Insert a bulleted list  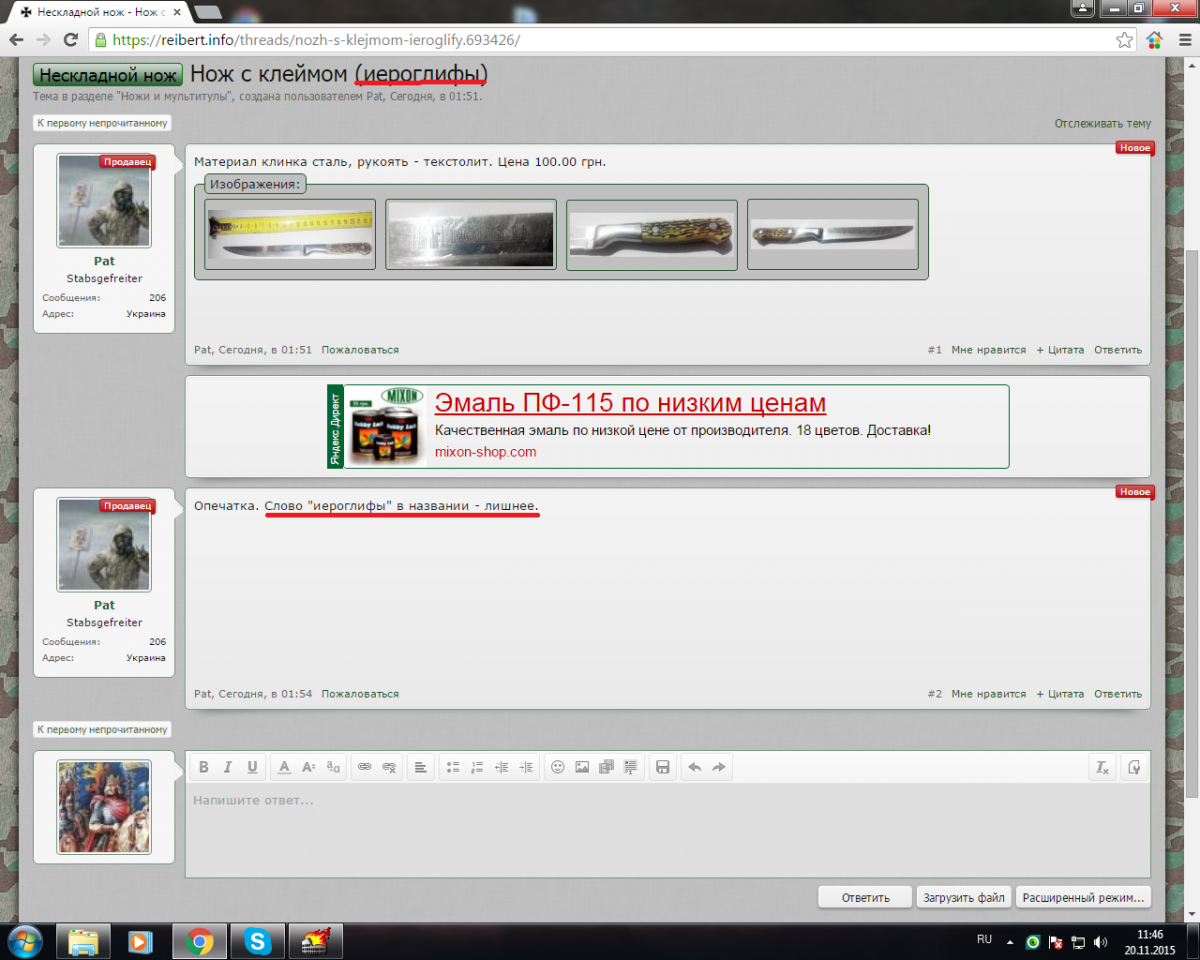[453, 767]
